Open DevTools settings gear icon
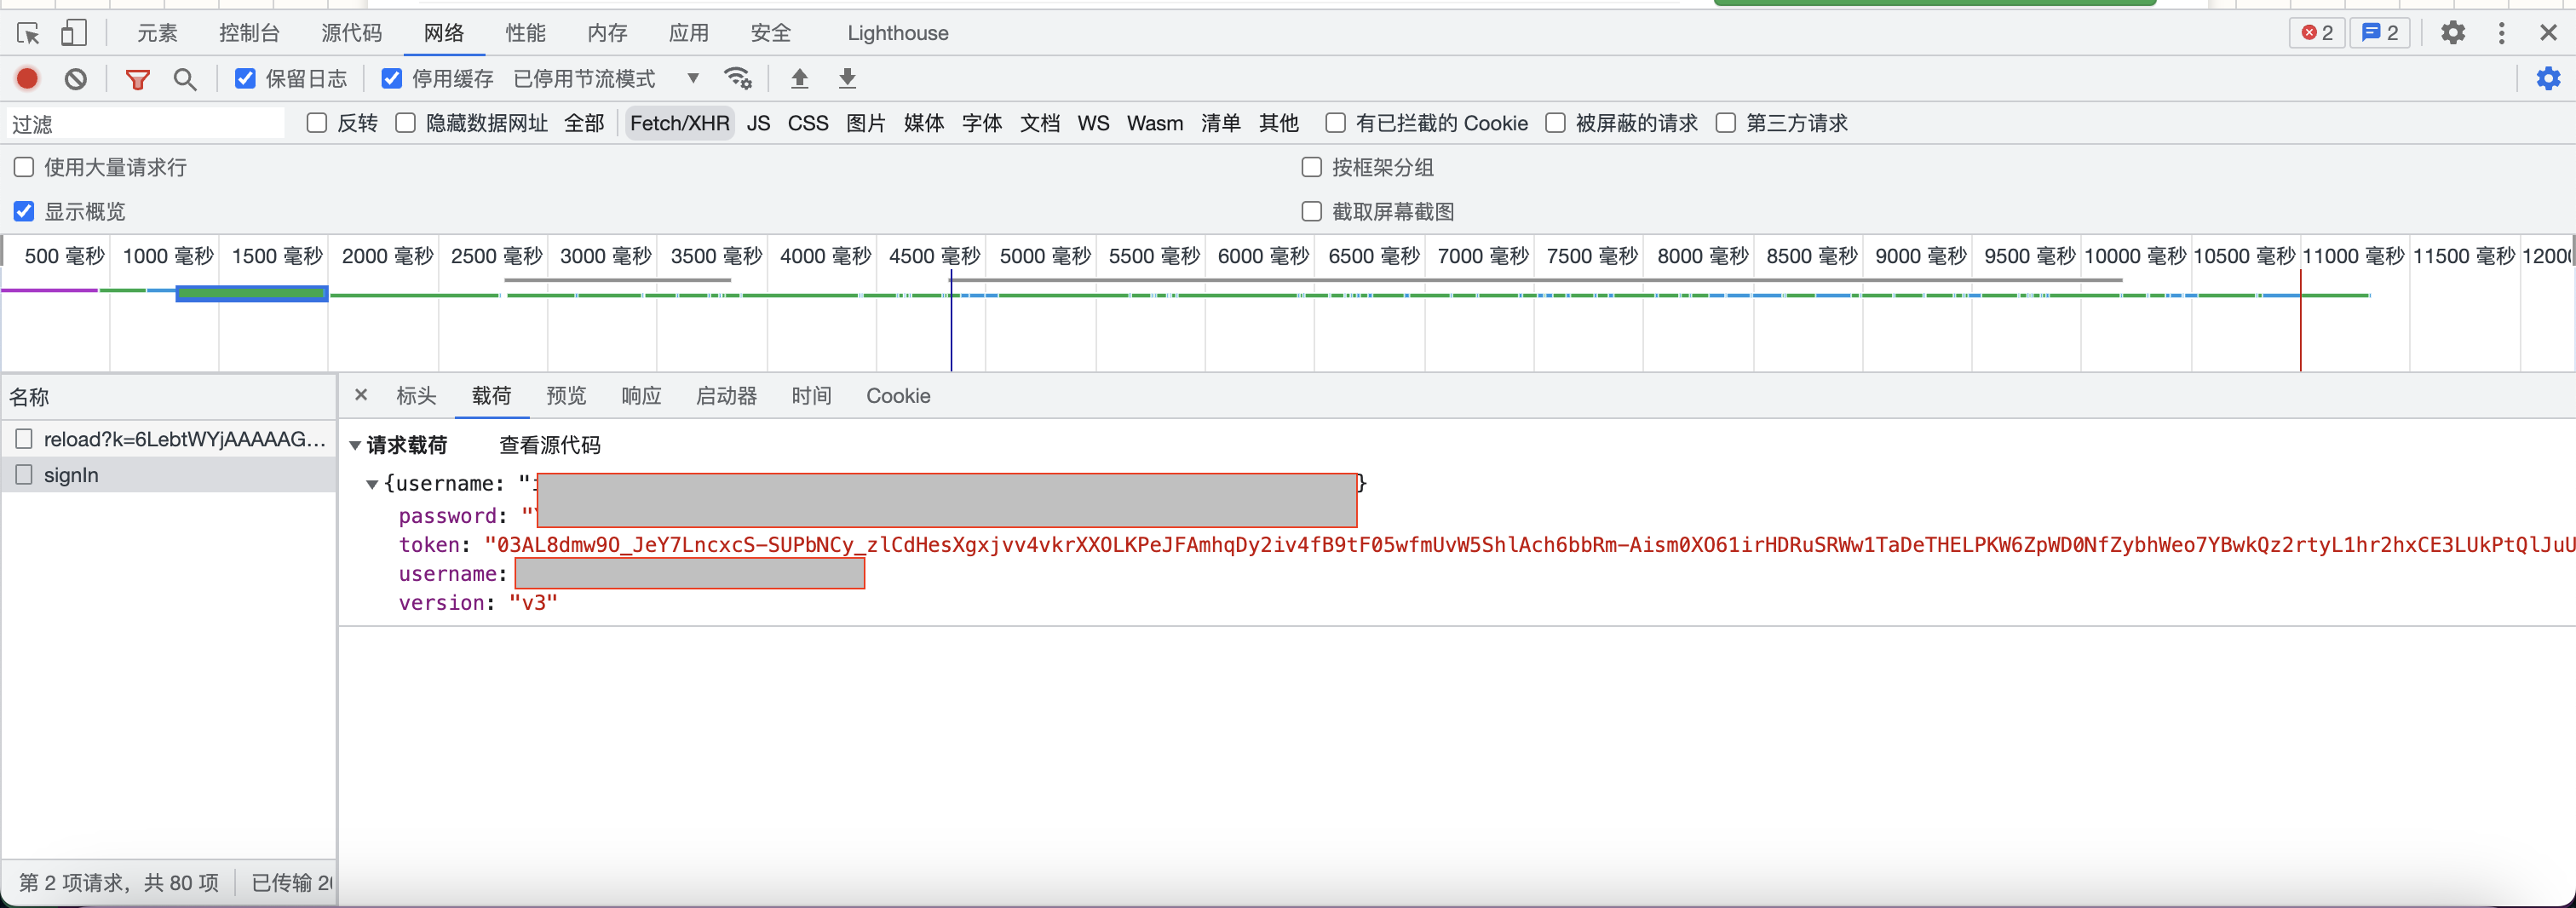 [x=2453, y=33]
